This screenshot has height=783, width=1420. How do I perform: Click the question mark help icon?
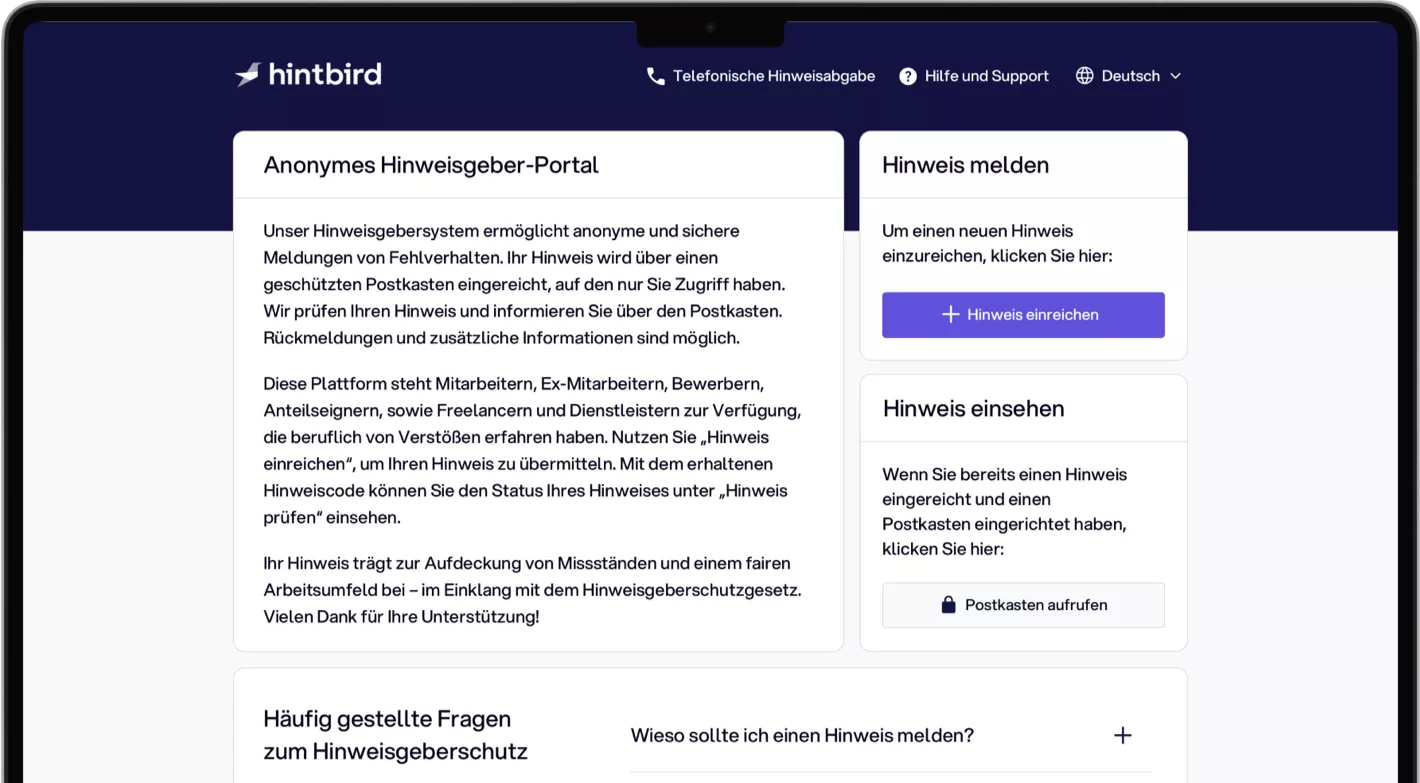tap(908, 76)
